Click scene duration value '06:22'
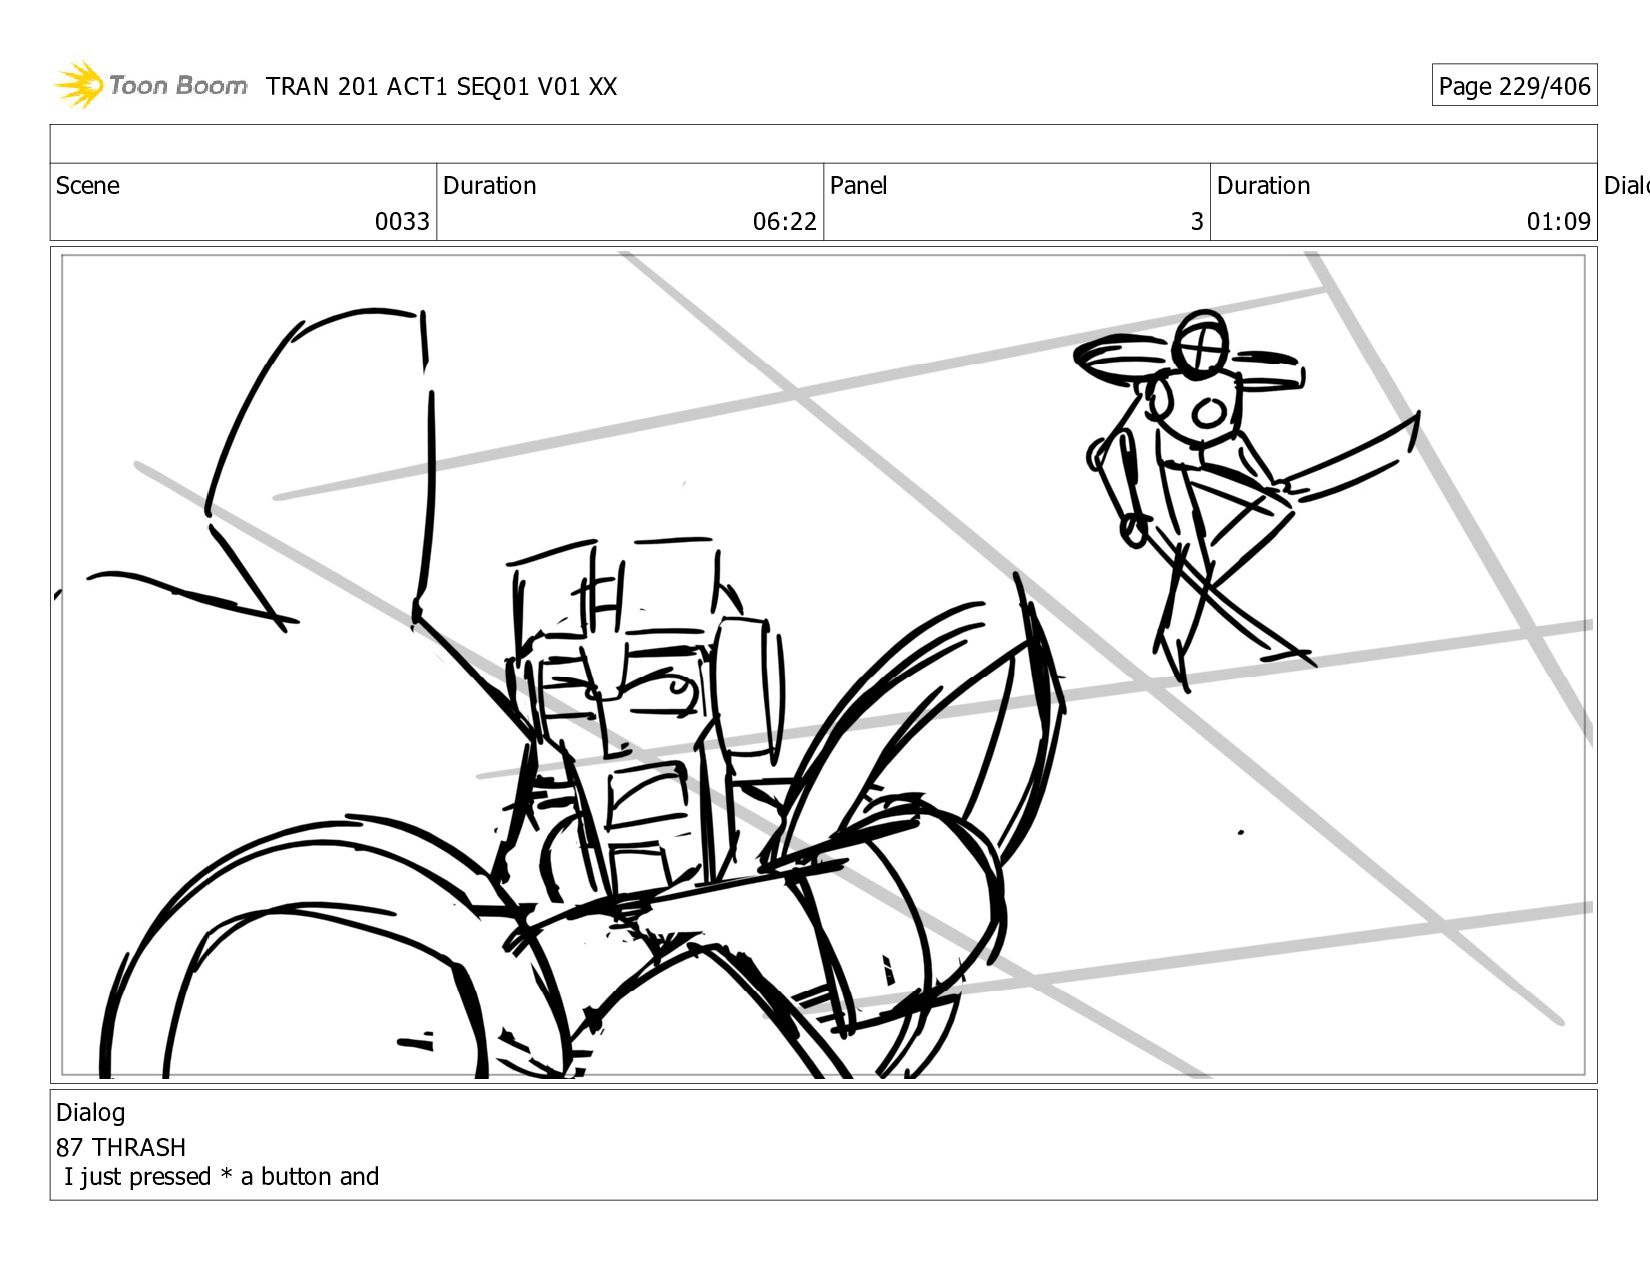Image resolution: width=1650 pixels, height=1275 pixels. (785, 221)
